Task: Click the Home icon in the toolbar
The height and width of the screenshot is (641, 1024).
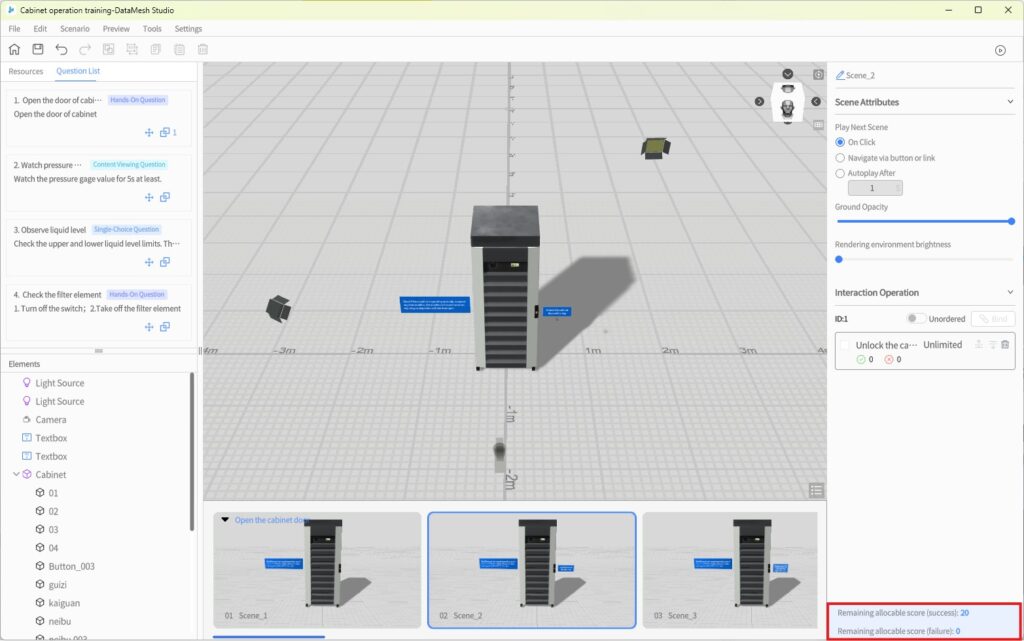Action: (x=14, y=49)
